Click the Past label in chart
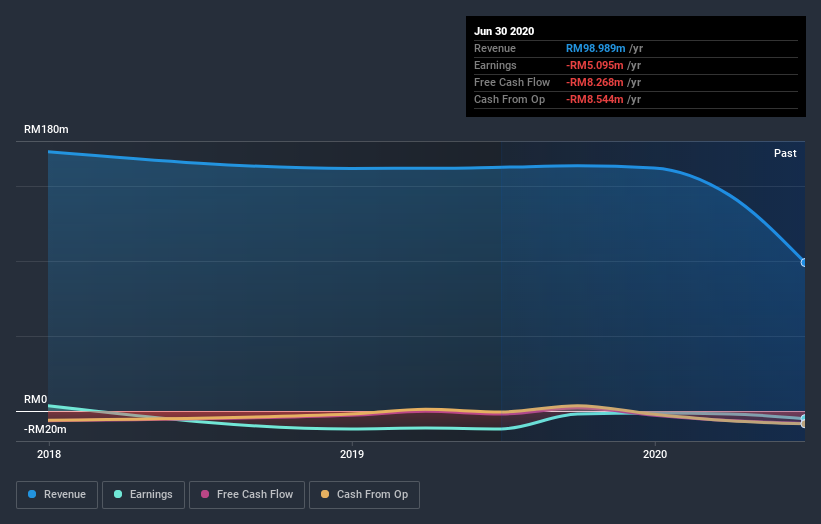This screenshot has height=524, width=821. [x=785, y=153]
